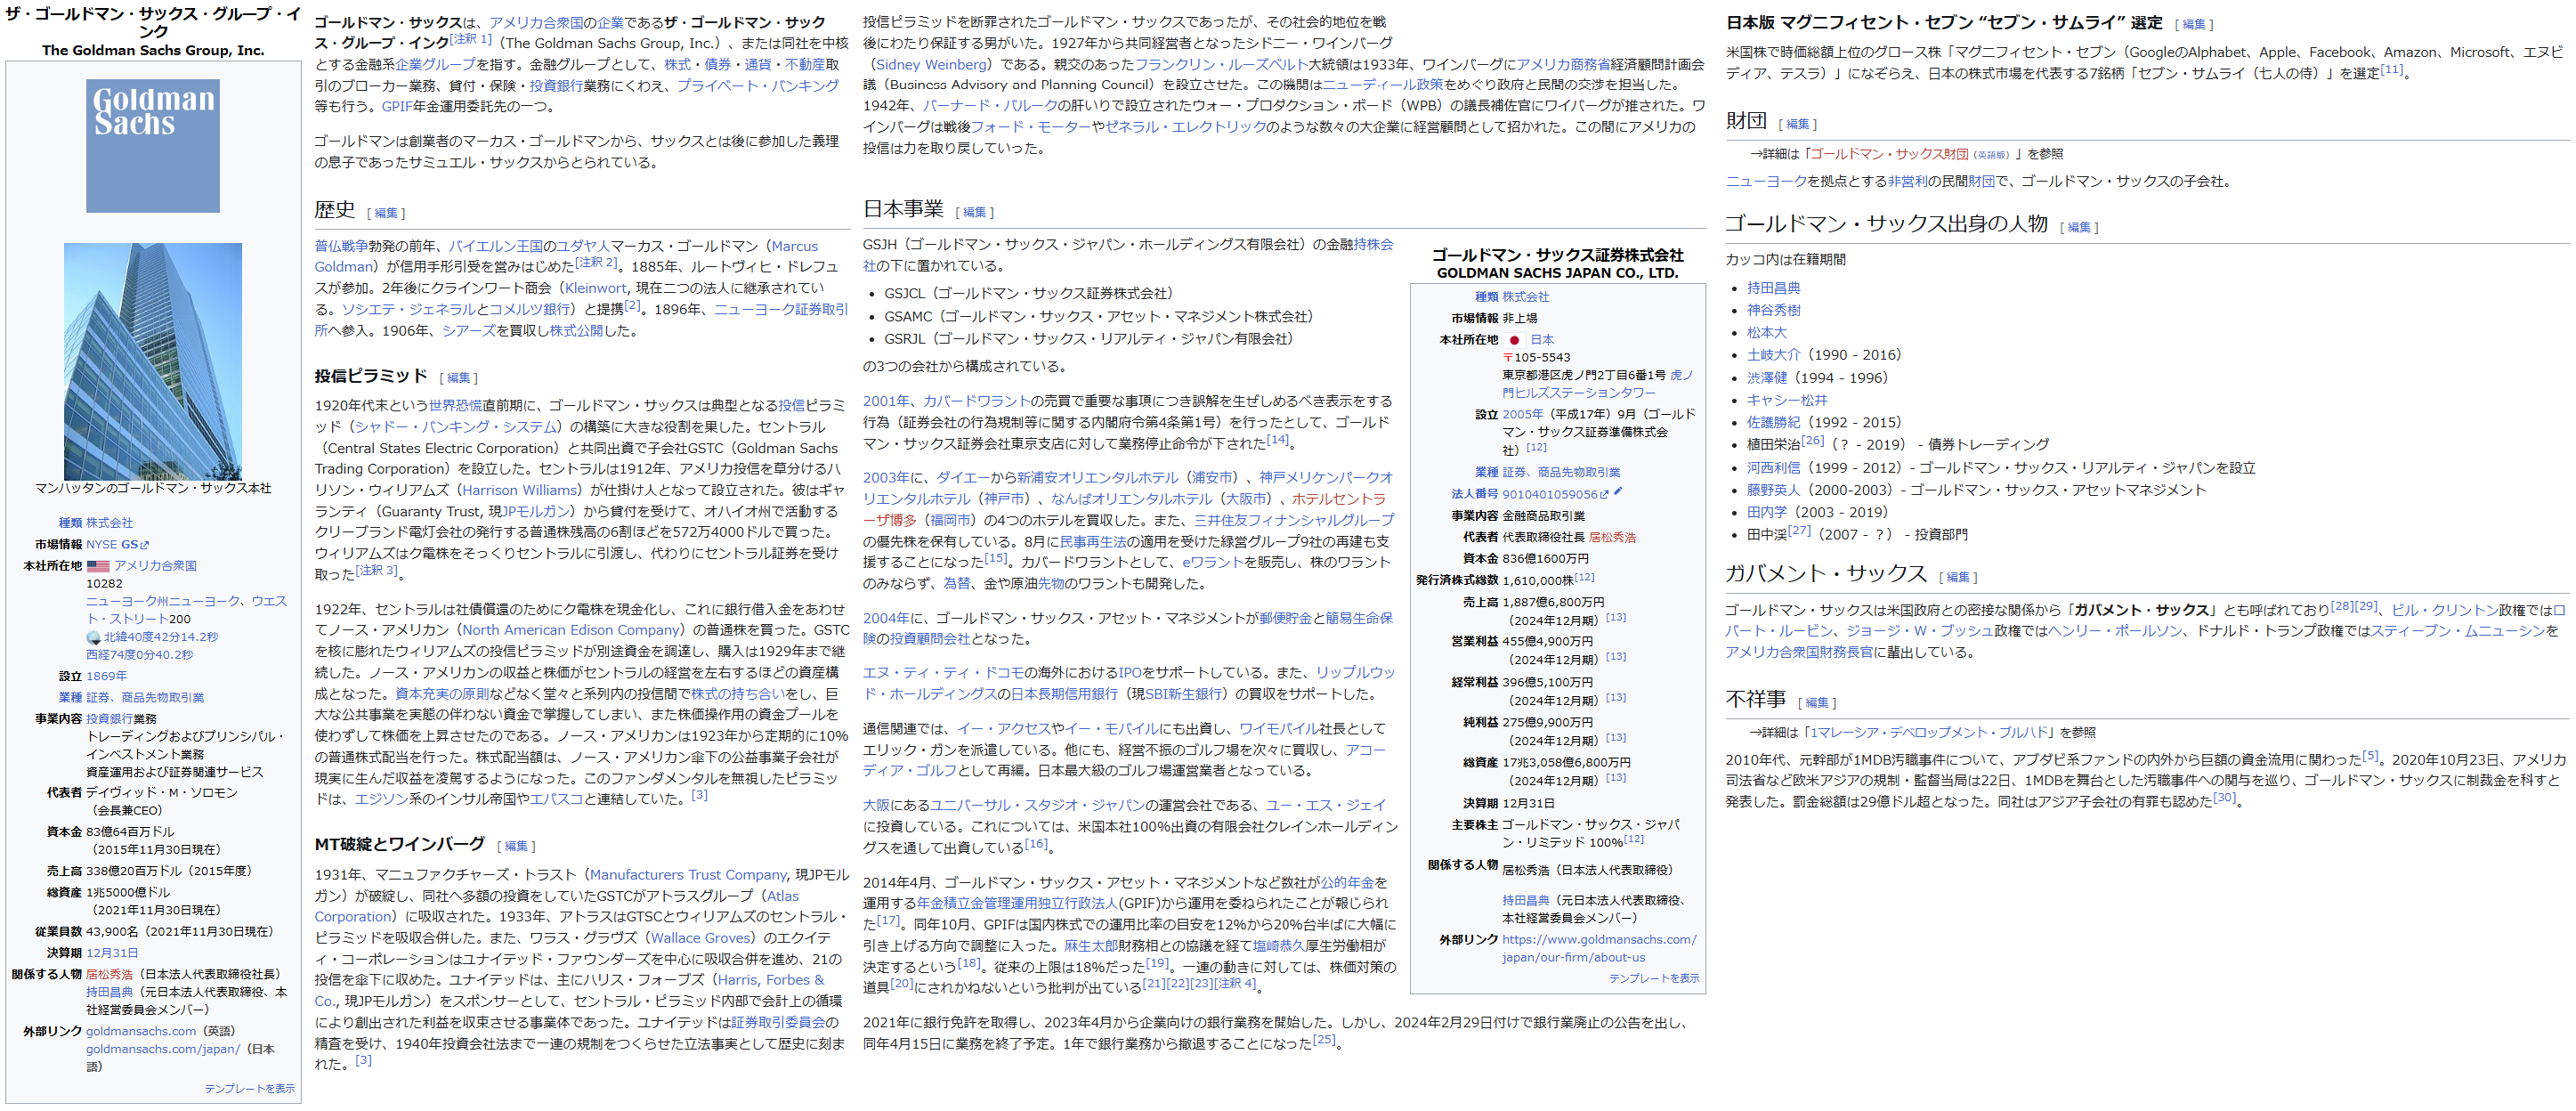Click the pencil edit icon beside 法人番号 value

(x=1617, y=492)
